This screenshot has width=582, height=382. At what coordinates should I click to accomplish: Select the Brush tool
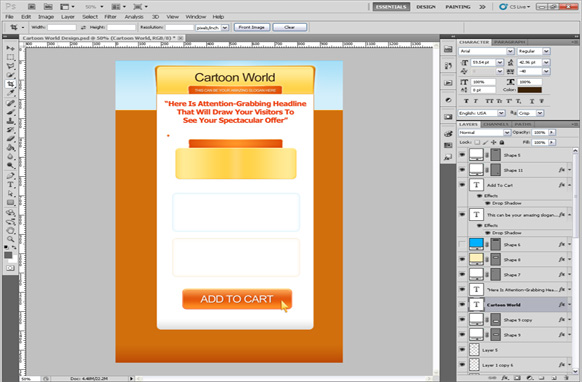pyautogui.click(x=10, y=112)
